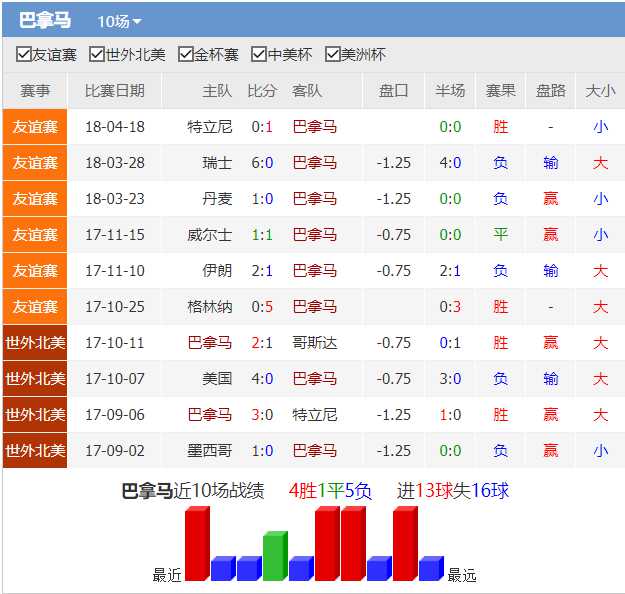Click the 巴拿马 panel title
The width and height of the screenshot is (625, 594).
[x=45, y=21]
